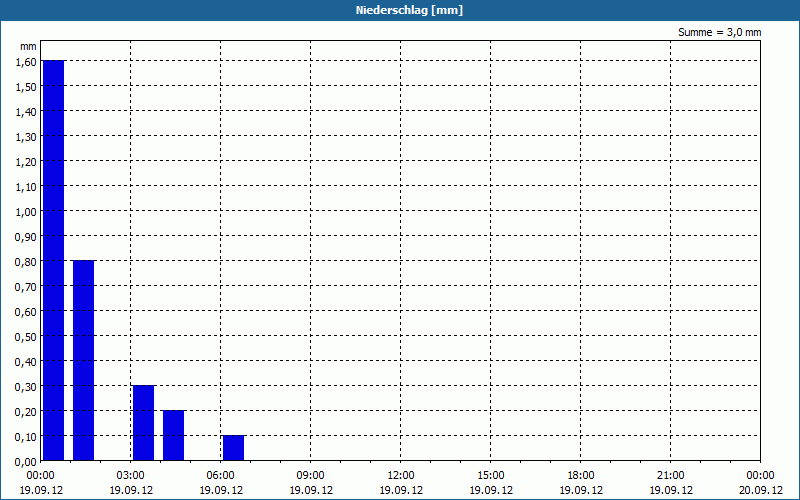The image size is (800, 500).
Task: Select the 0,30 mm precipitation bar
Action: point(143,423)
